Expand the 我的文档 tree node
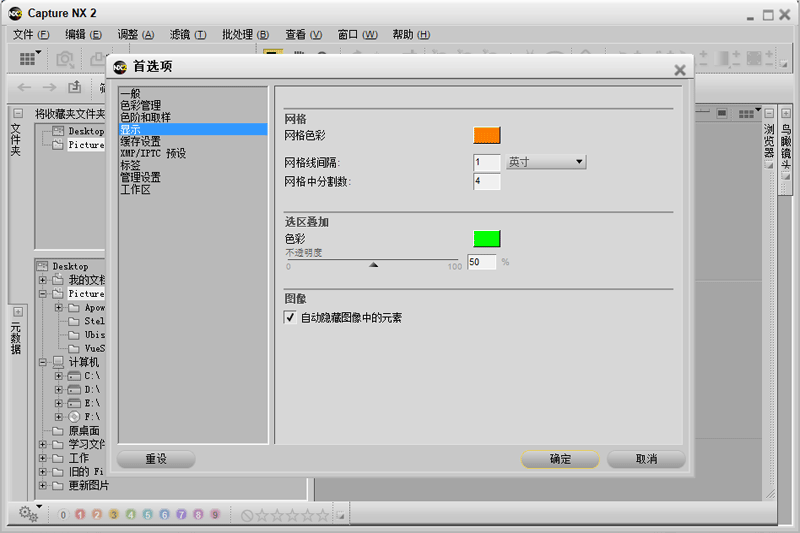800x533 pixels. click(43, 280)
